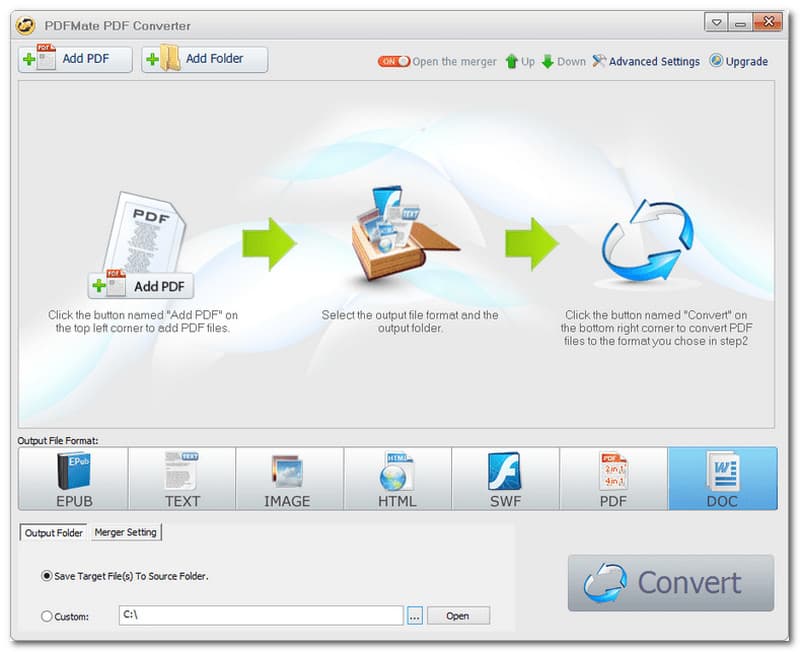Click the Add PDF toolbar button
This screenshot has width=800, height=652.
point(76,59)
